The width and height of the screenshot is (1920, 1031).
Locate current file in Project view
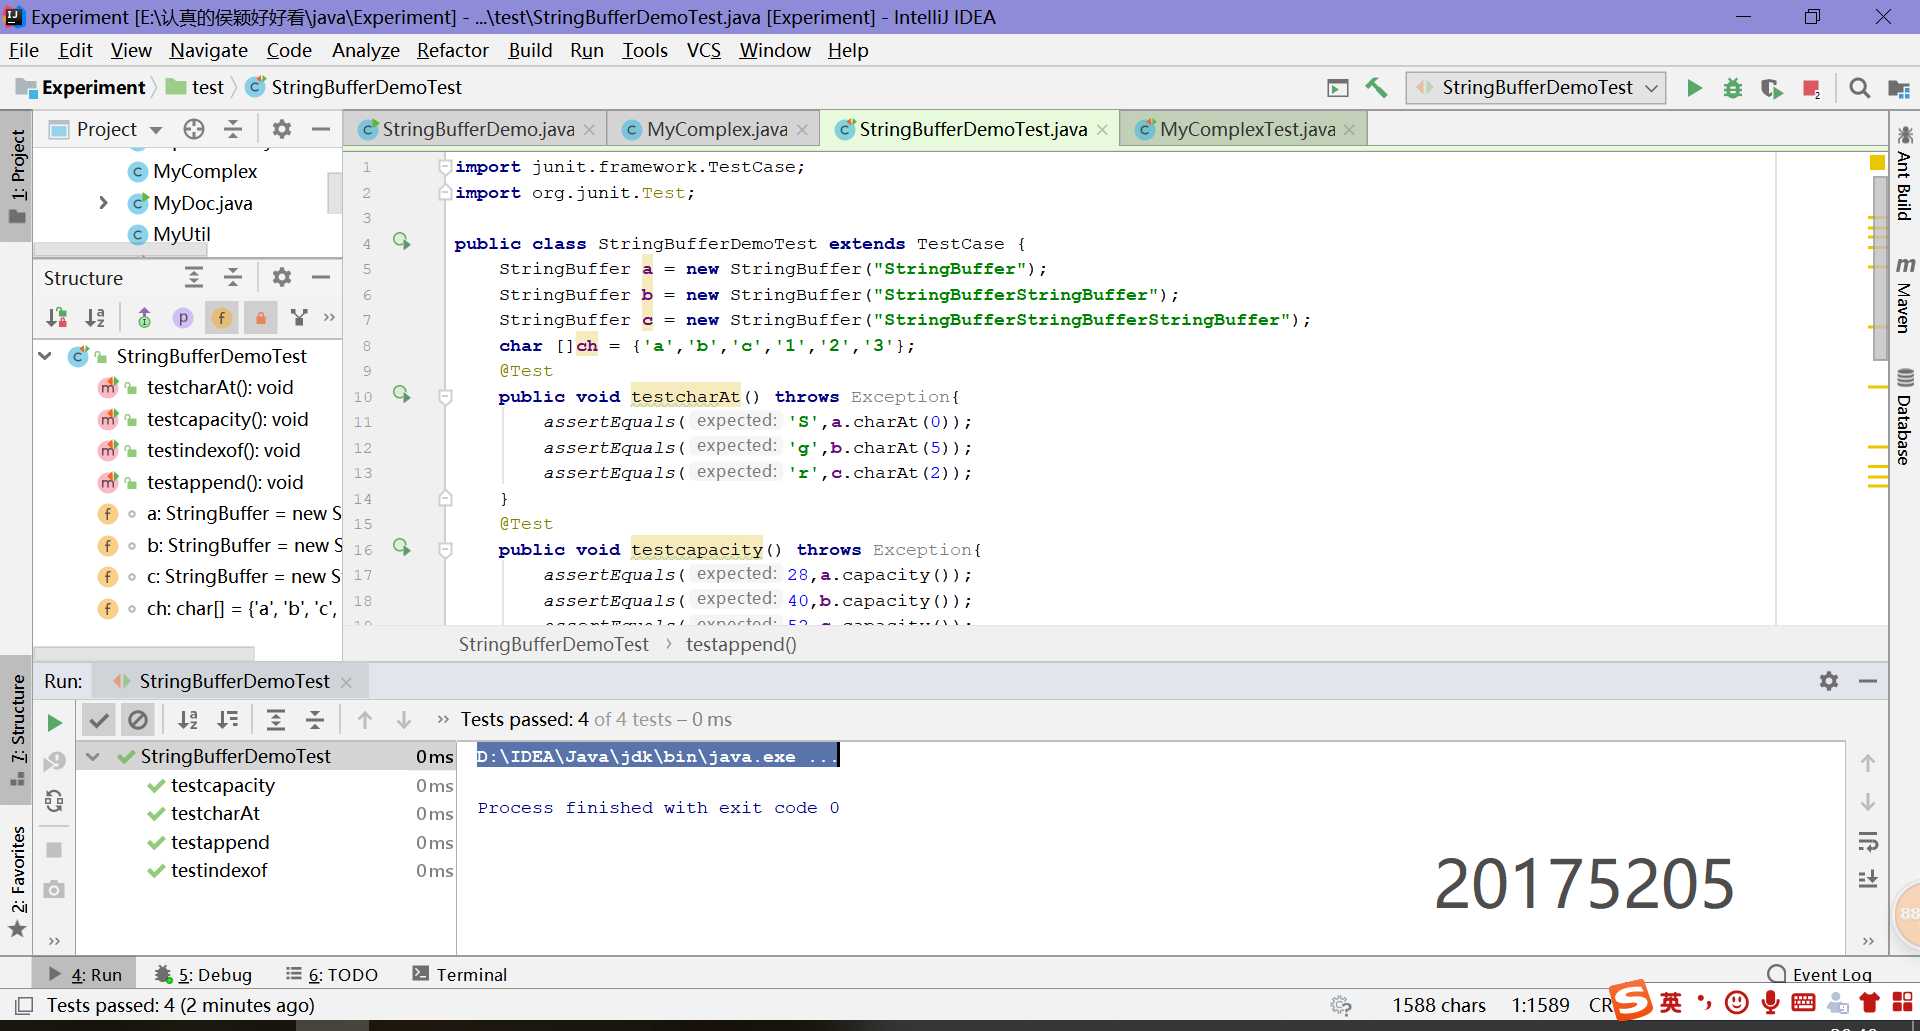[x=194, y=129]
